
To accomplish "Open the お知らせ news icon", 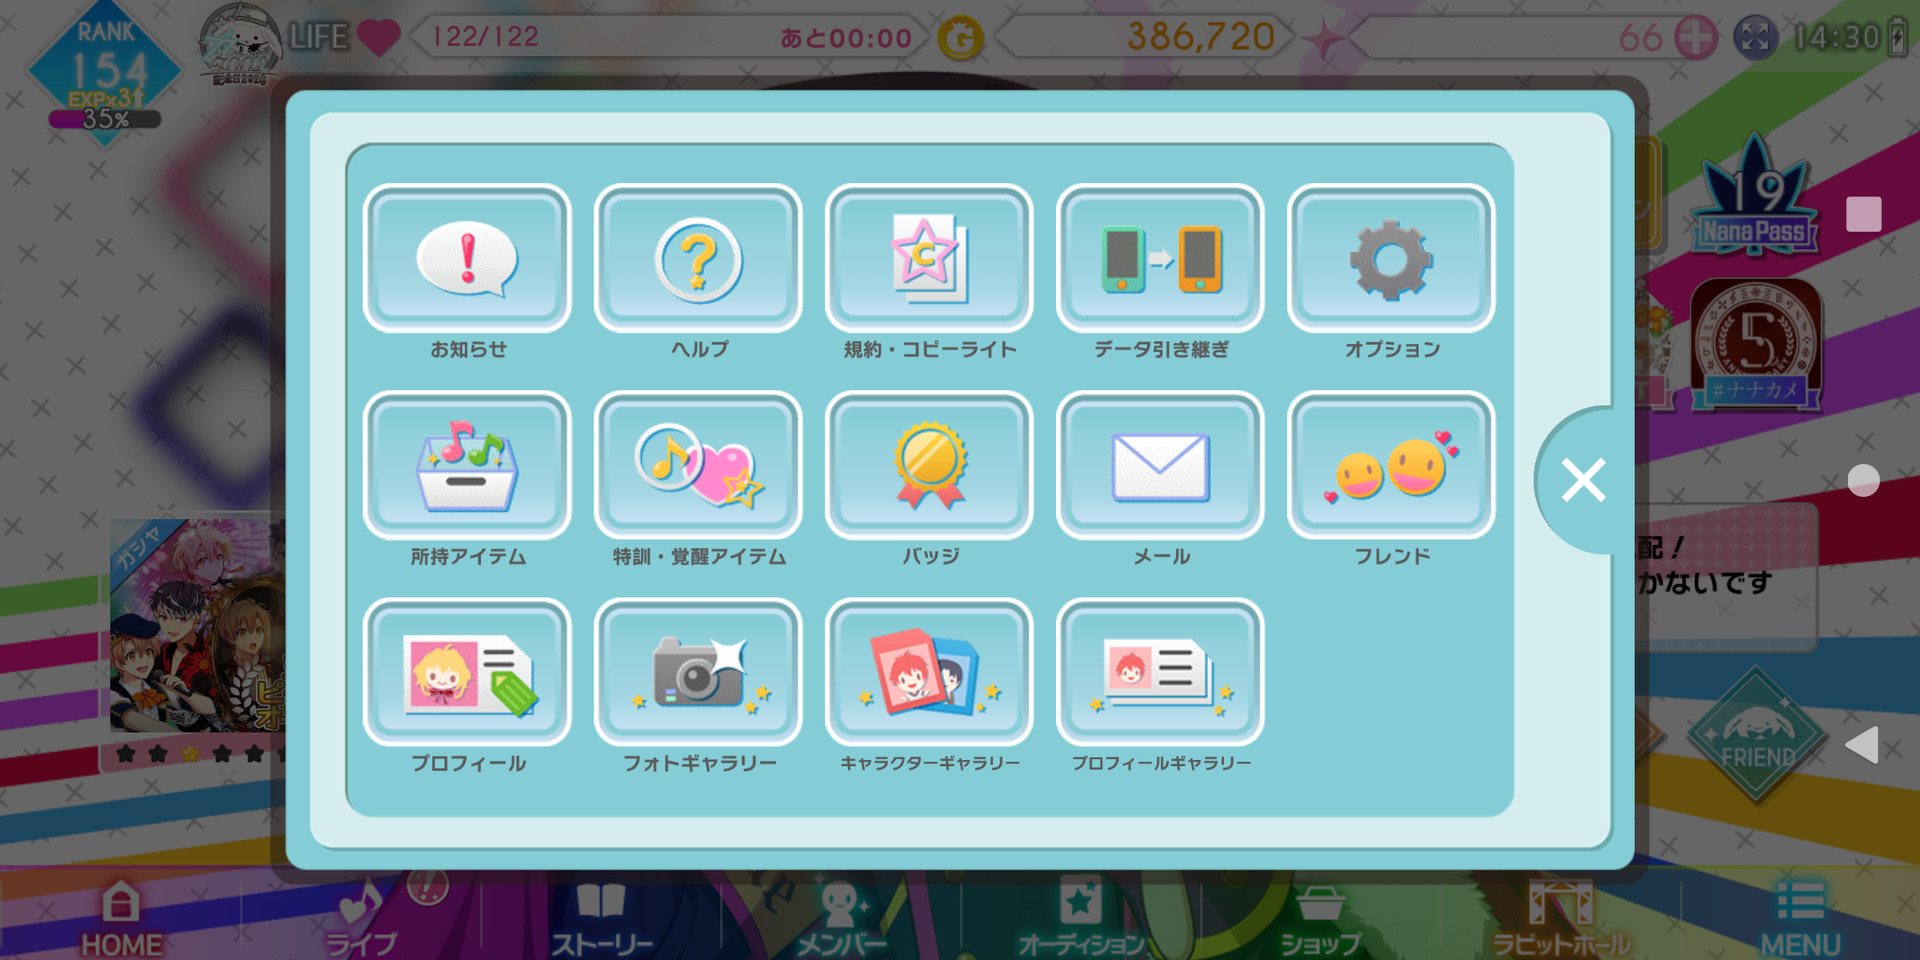I will (467, 258).
